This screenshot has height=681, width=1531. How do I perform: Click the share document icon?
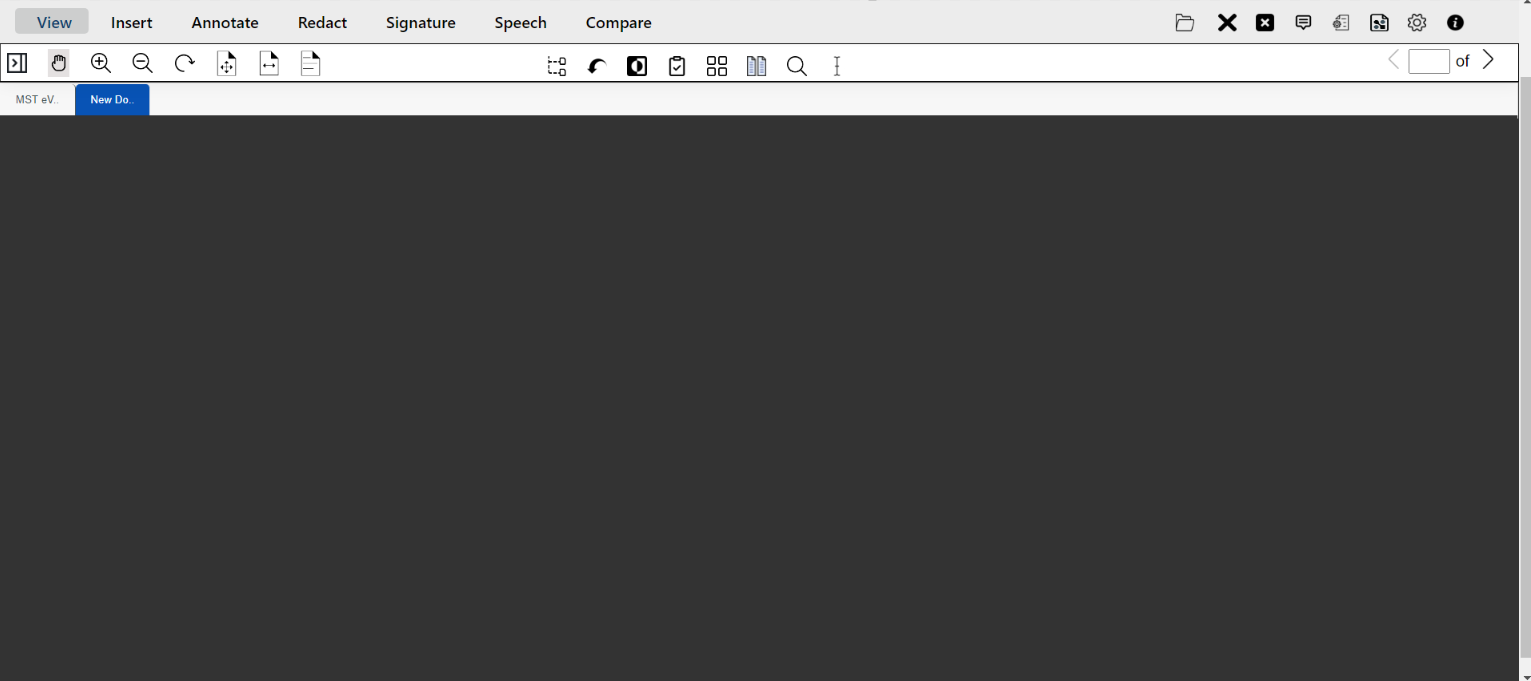[1379, 22]
